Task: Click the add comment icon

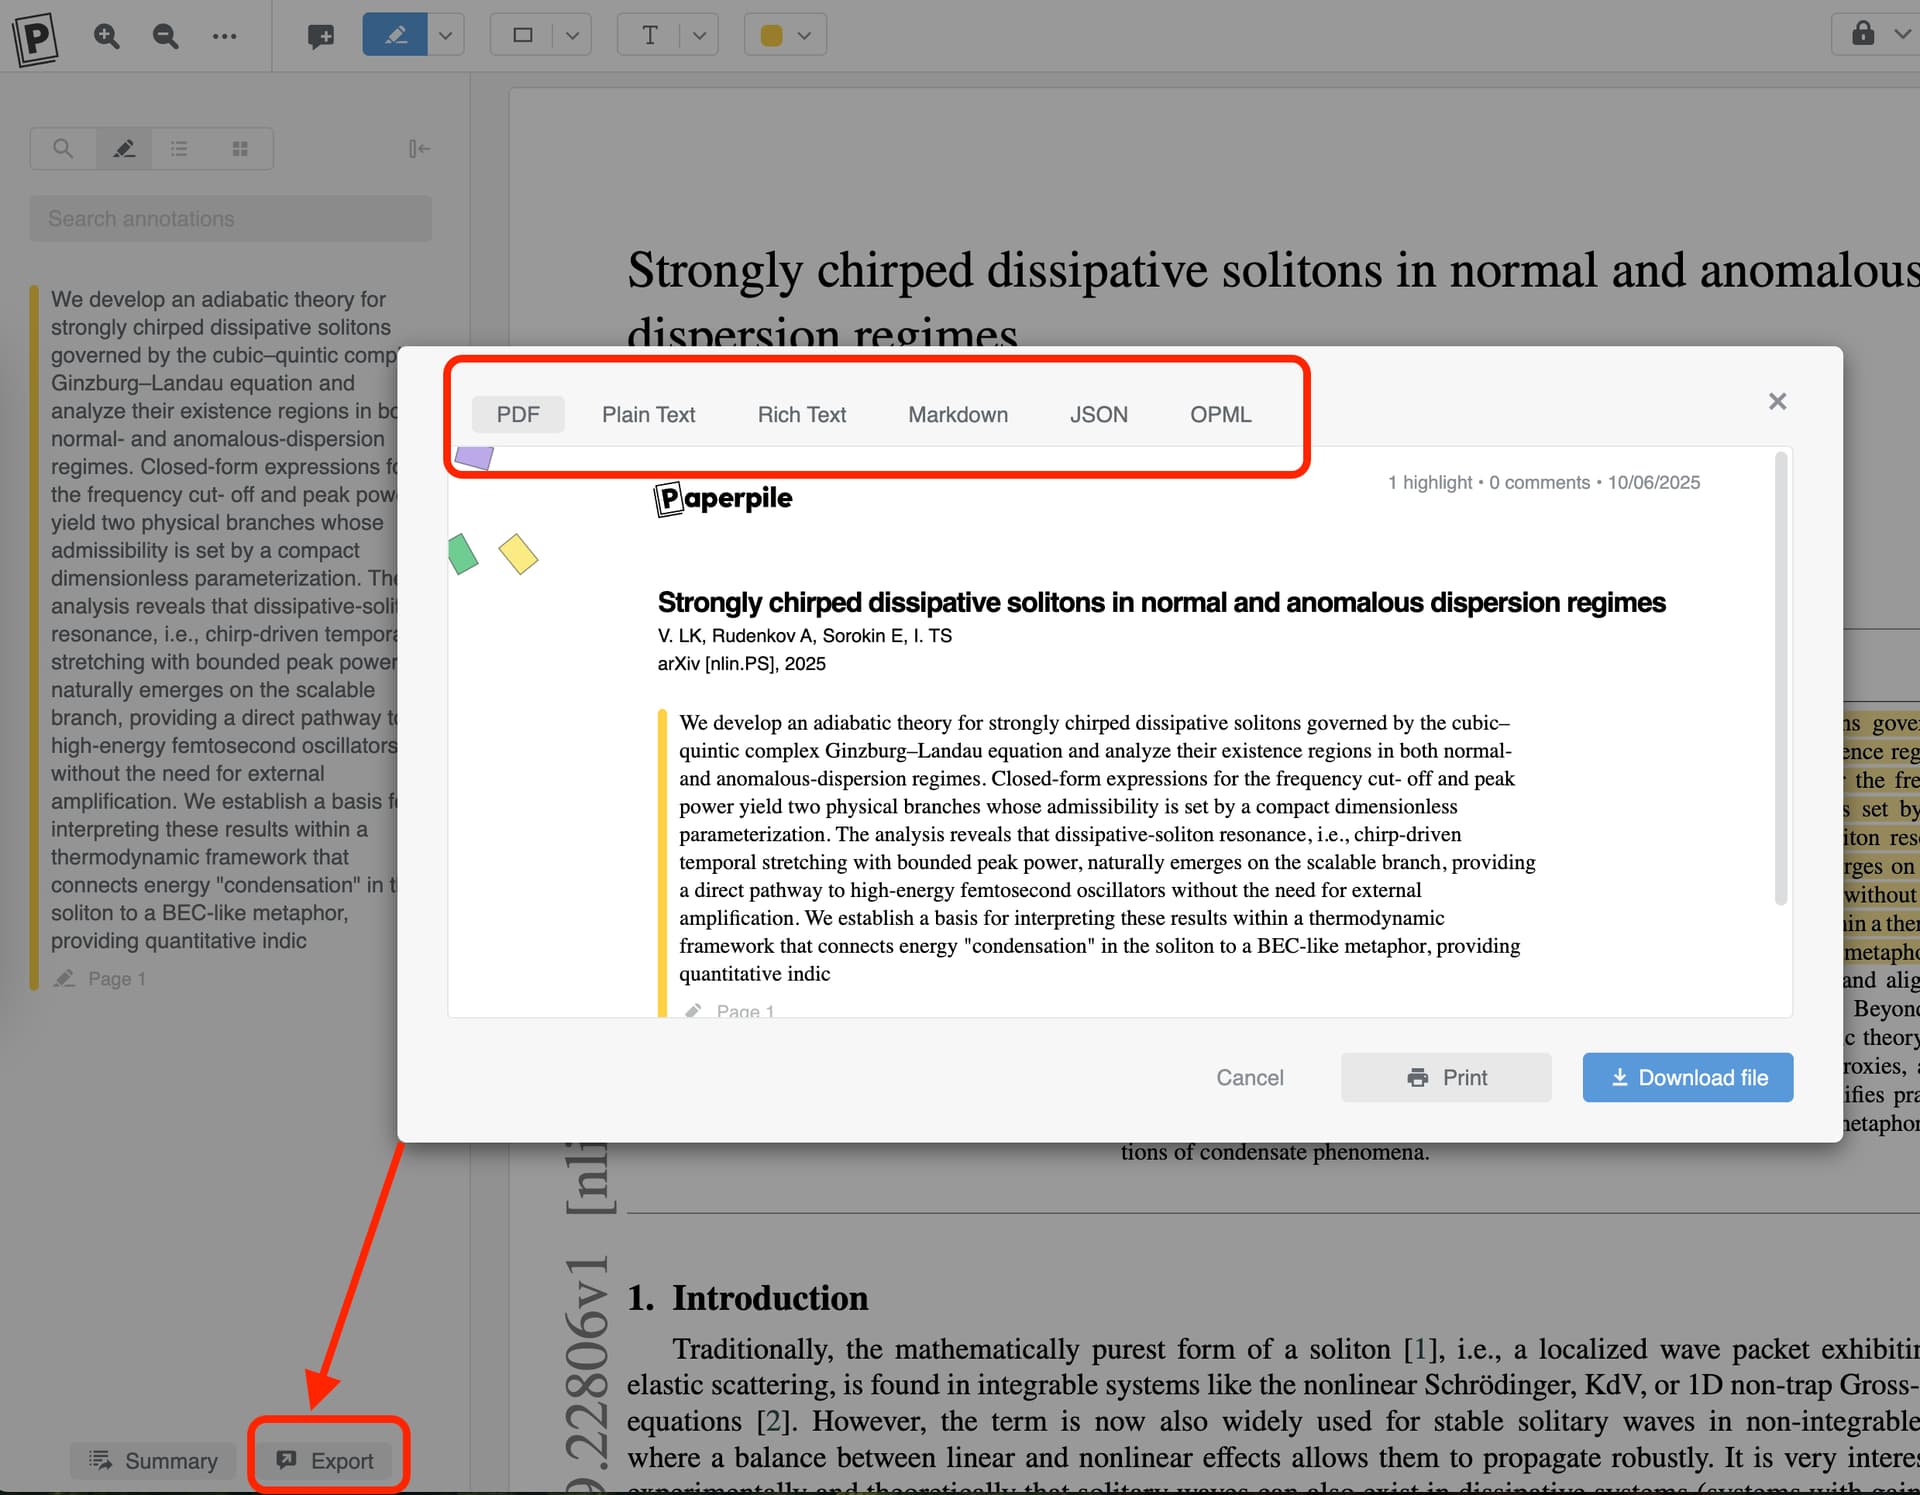Action: (320, 36)
